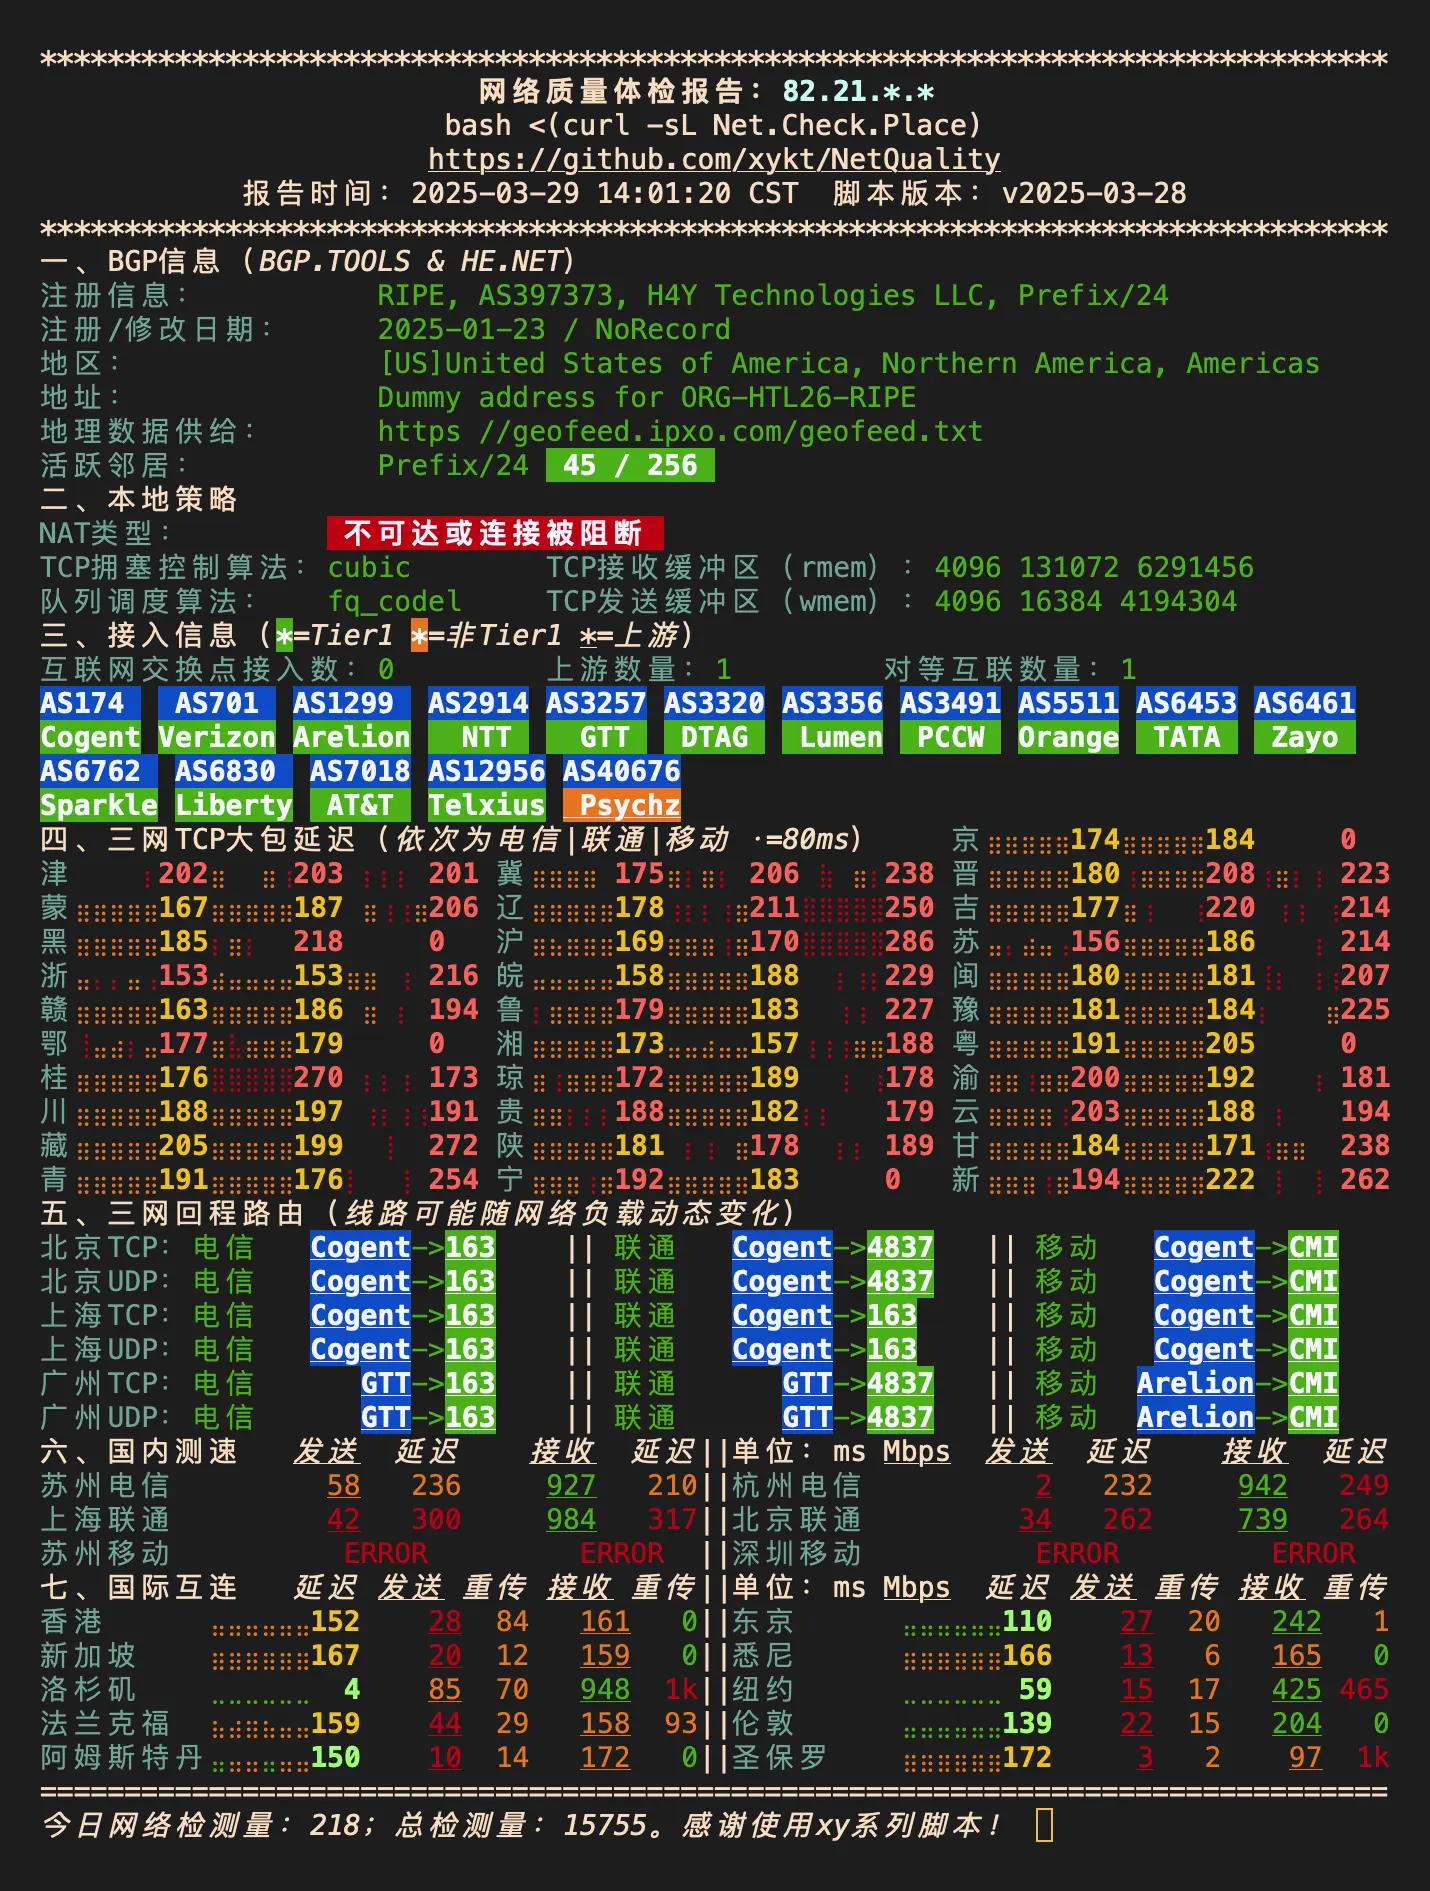
Task: Click the 上海UDP row label
Action: tap(105, 1349)
